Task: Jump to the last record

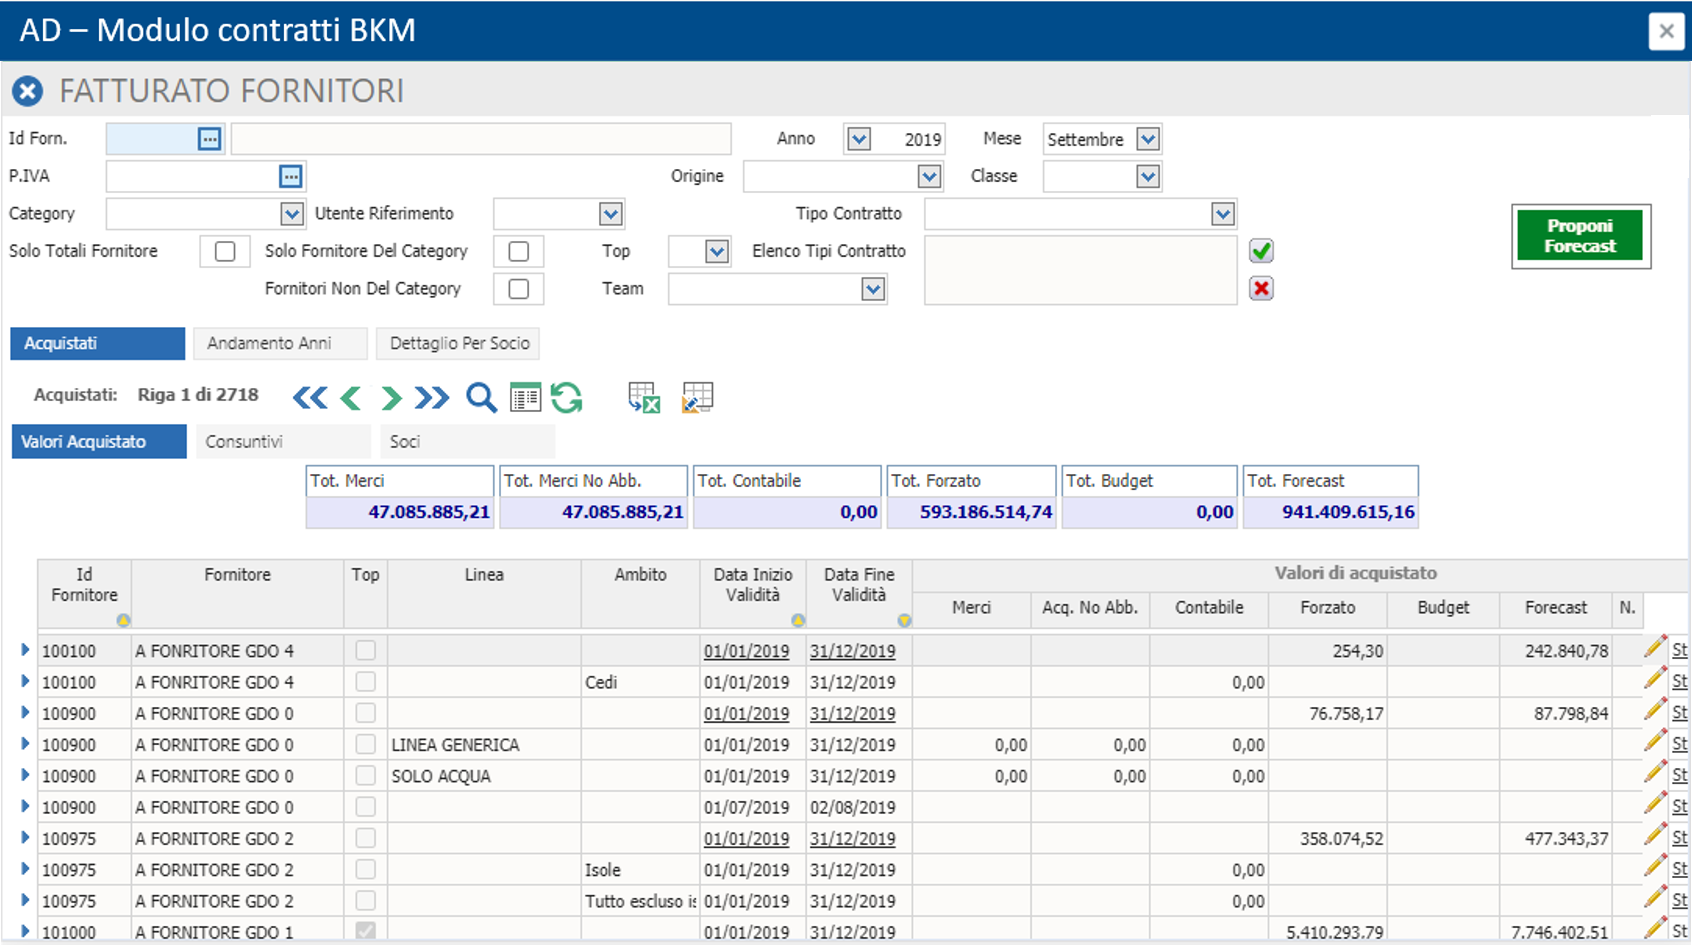Action: click(432, 398)
